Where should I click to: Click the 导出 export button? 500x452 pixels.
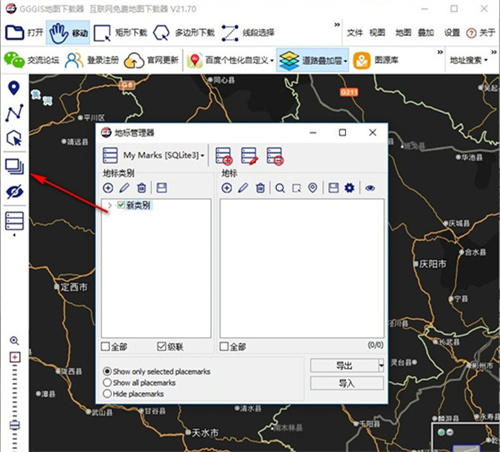(x=344, y=366)
